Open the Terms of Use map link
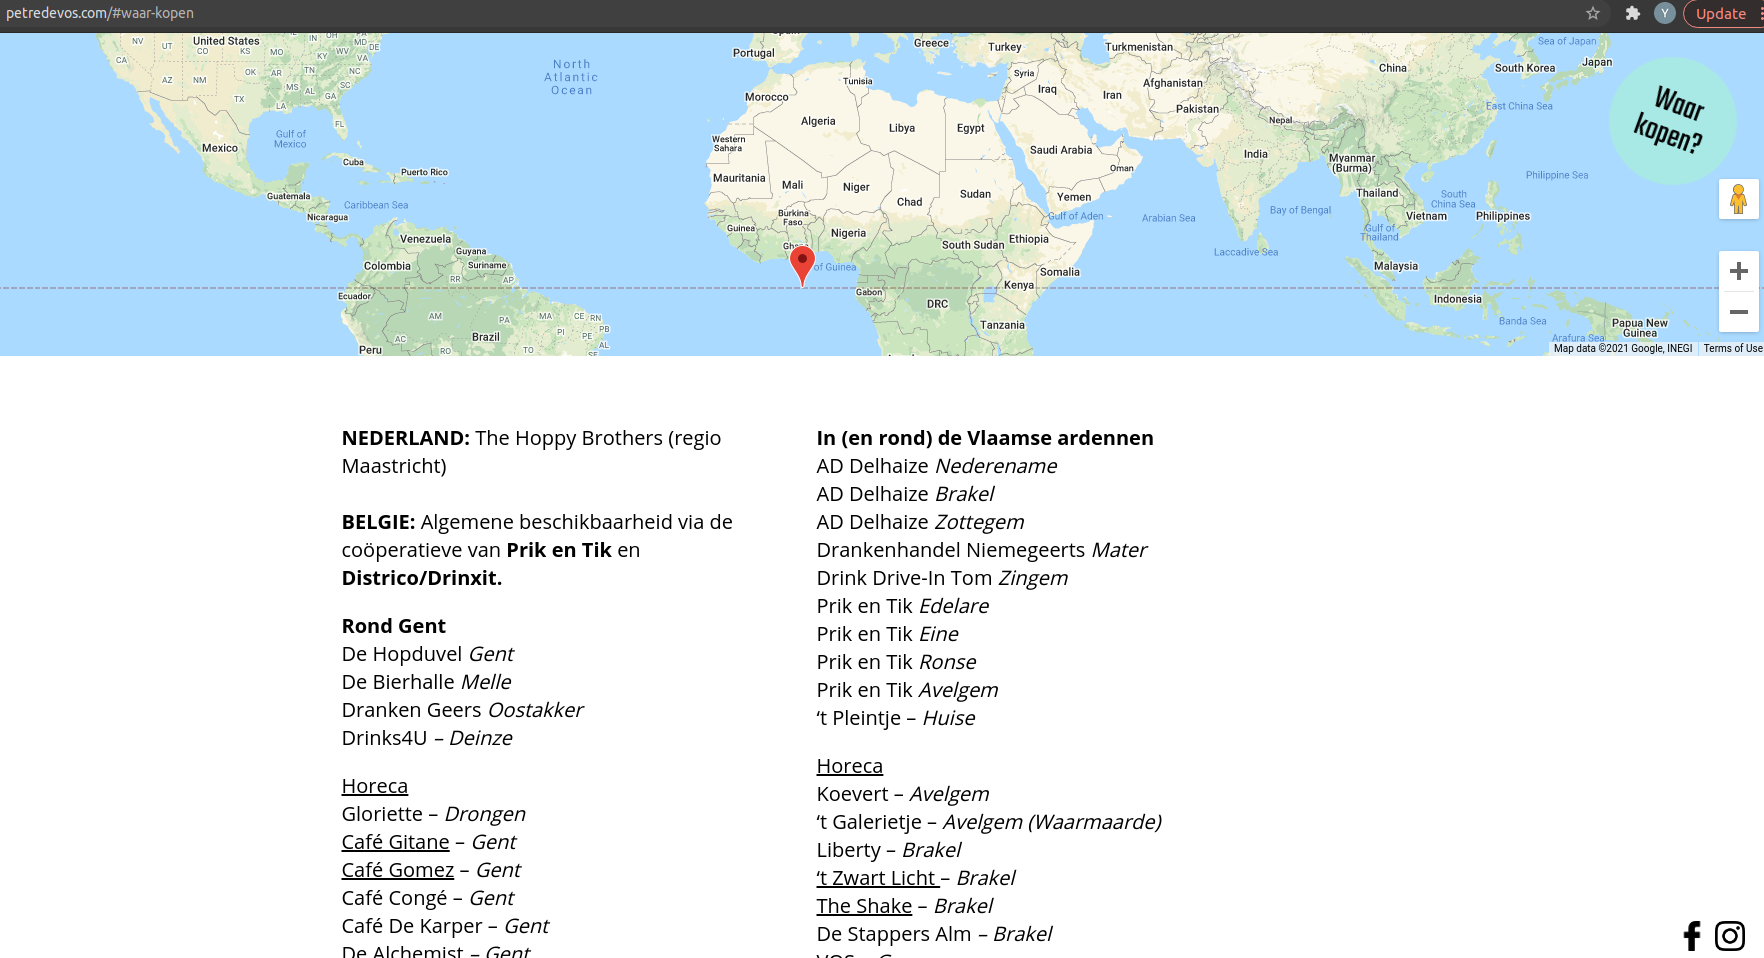This screenshot has width=1764, height=958. coord(1733,349)
